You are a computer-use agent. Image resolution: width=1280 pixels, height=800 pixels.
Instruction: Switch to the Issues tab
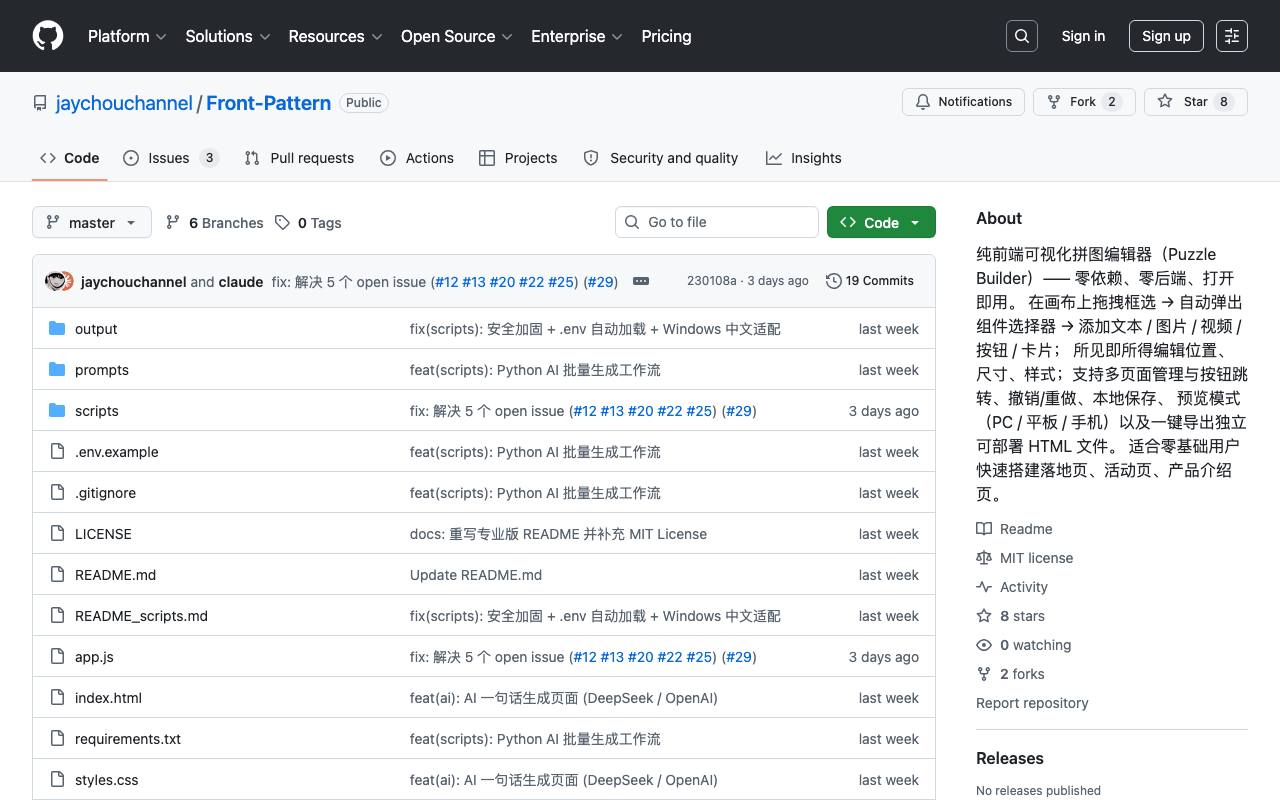coord(171,158)
